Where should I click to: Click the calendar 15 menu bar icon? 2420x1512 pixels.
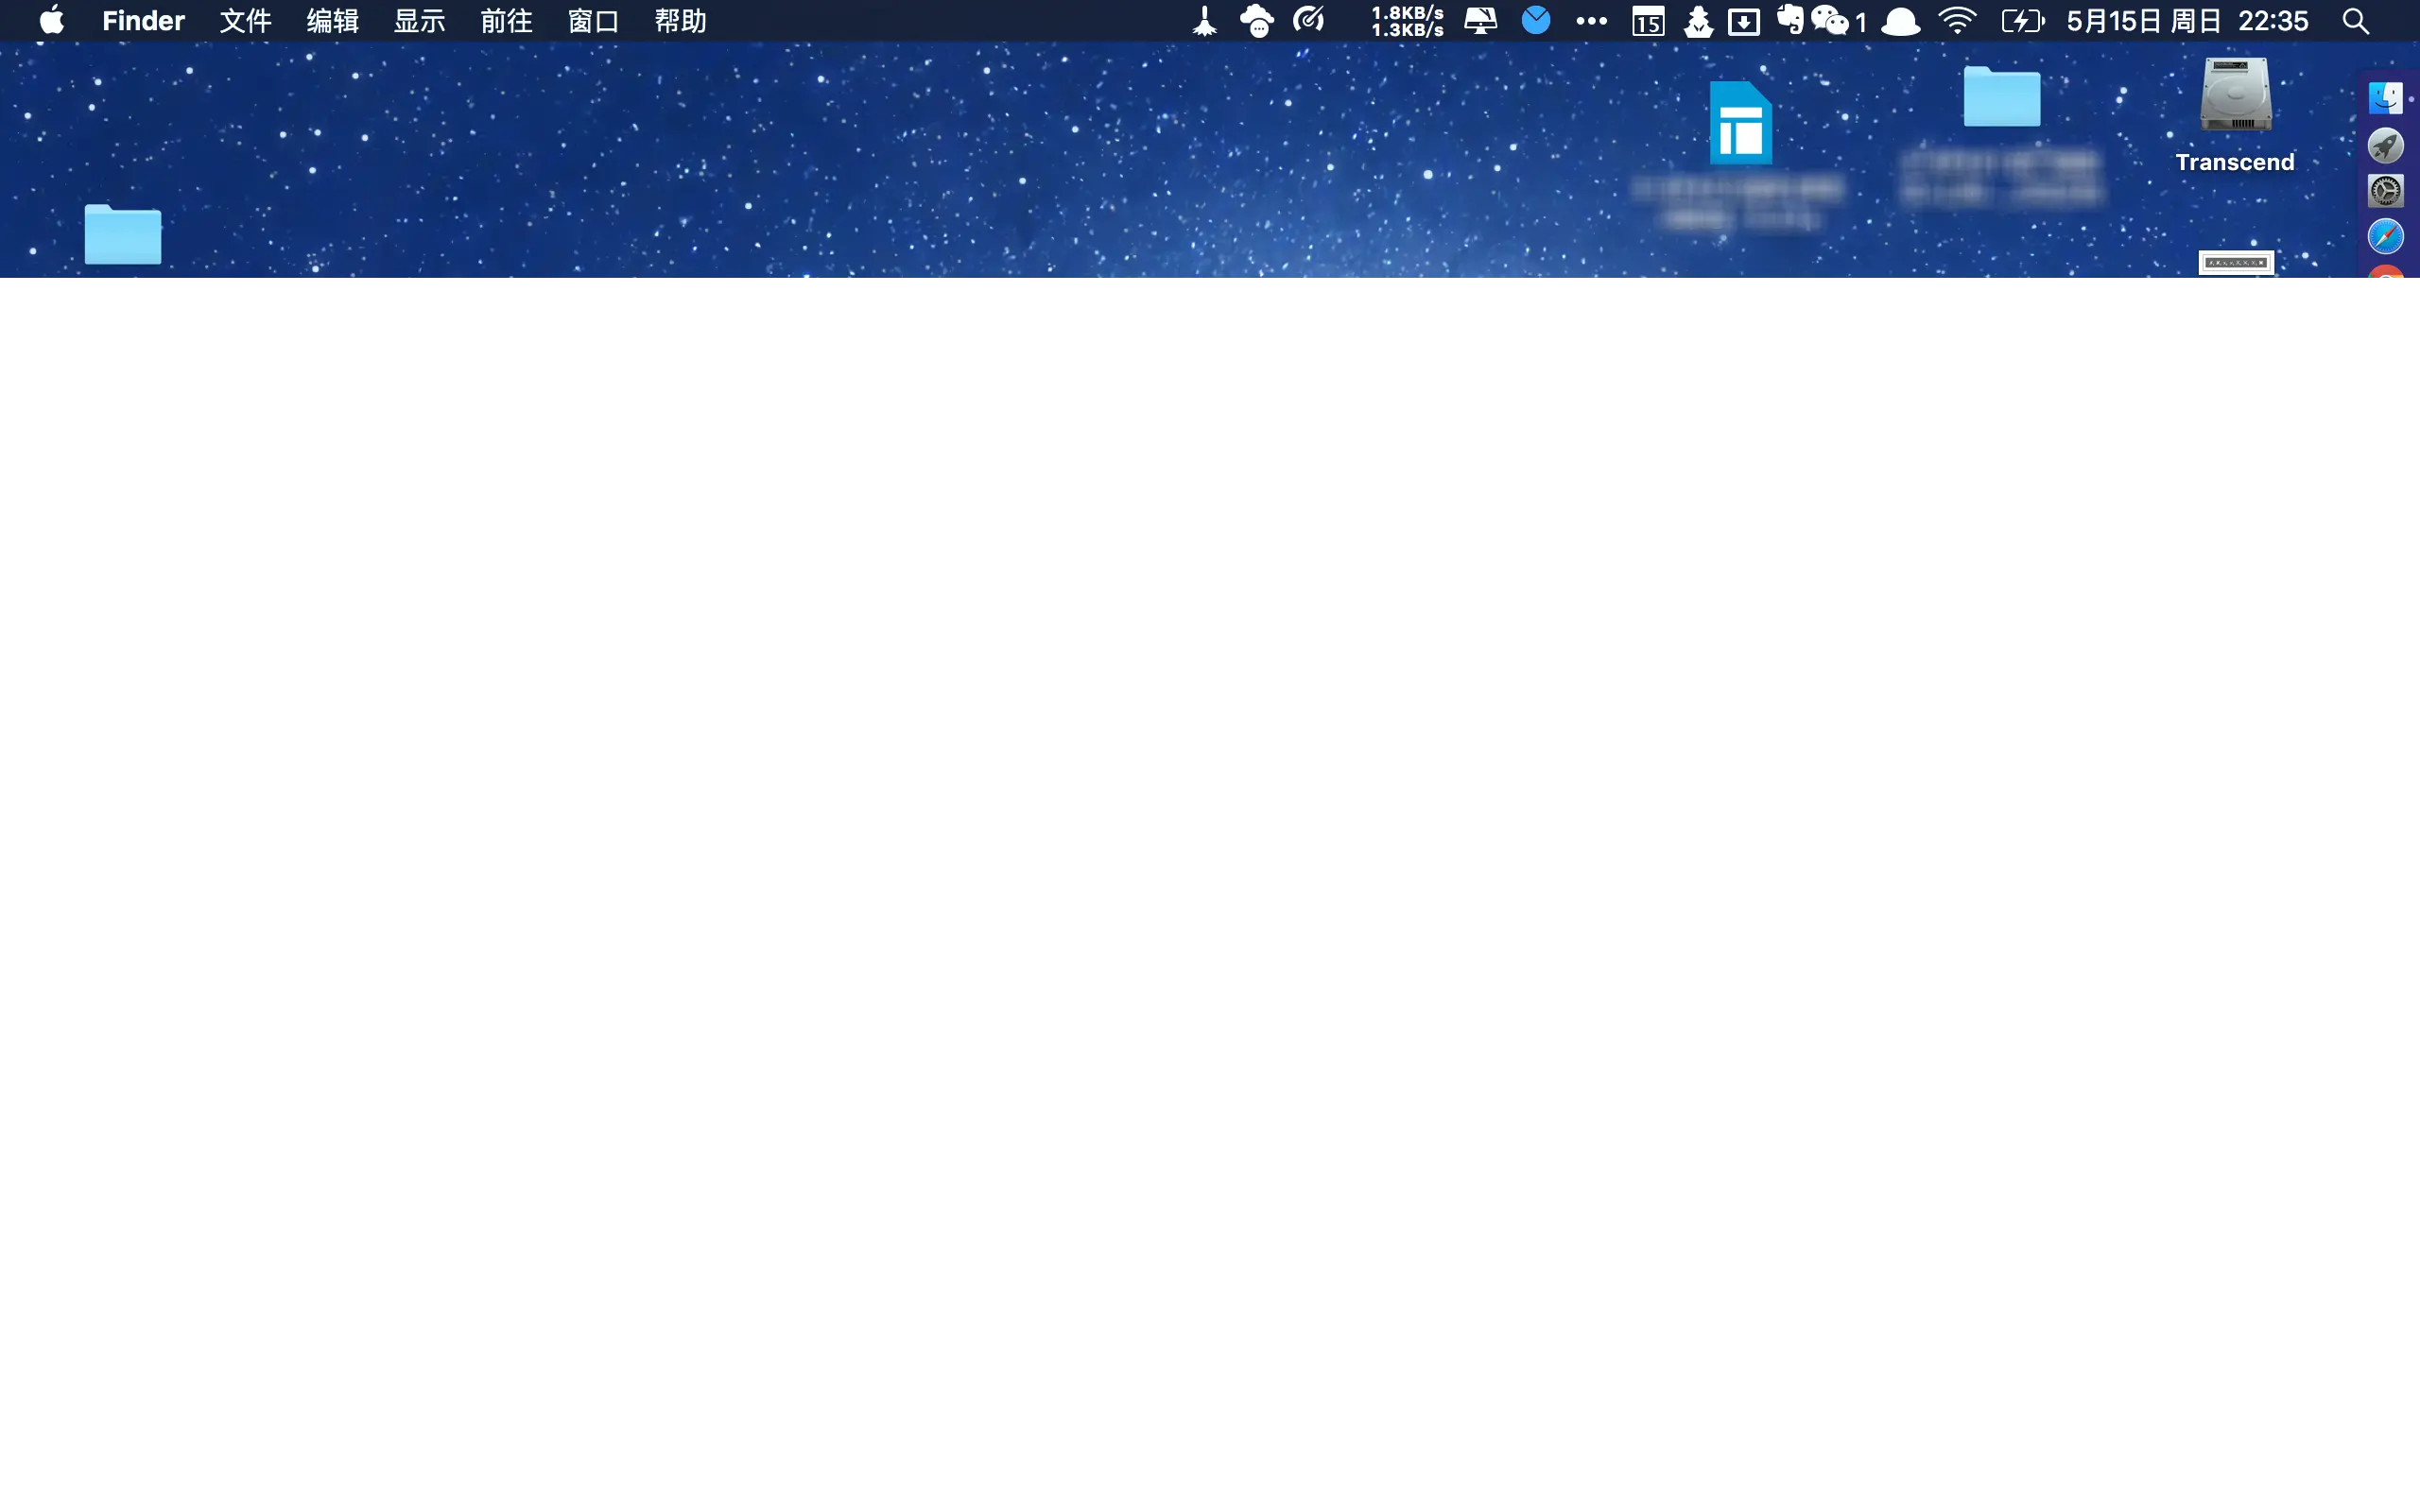click(x=1648, y=21)
